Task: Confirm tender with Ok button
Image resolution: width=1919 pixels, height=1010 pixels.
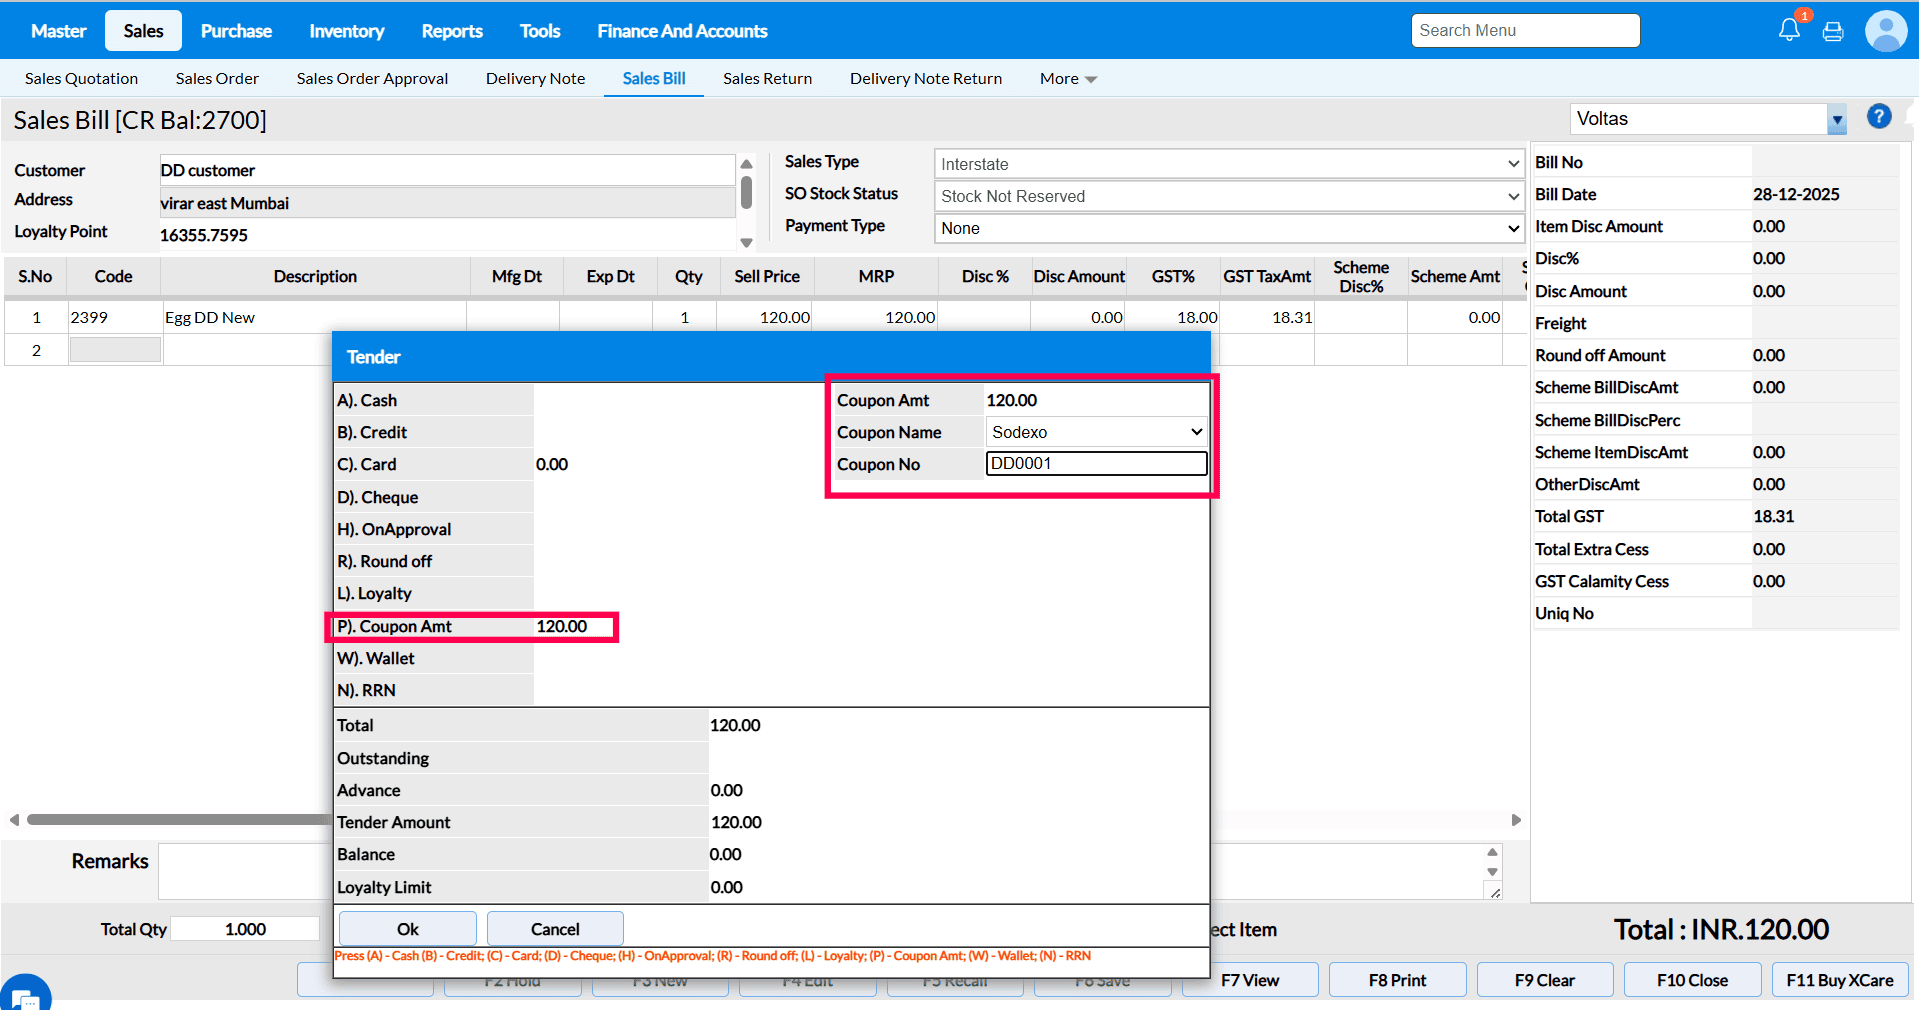Action: pyautogui.click(x=408, y=929)
